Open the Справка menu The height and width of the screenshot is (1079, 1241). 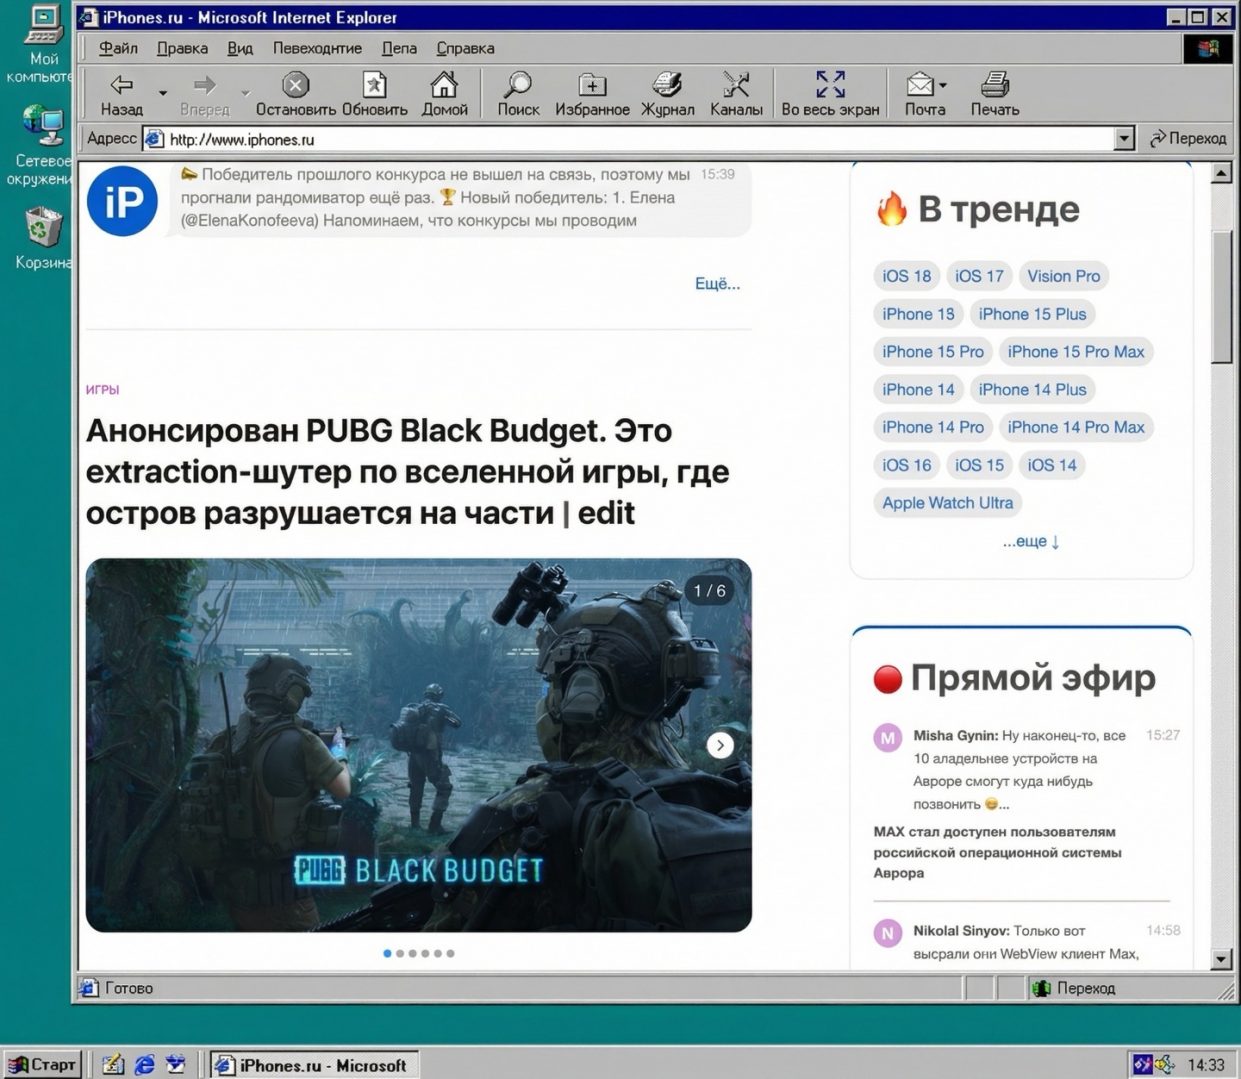tap(465, 48)
